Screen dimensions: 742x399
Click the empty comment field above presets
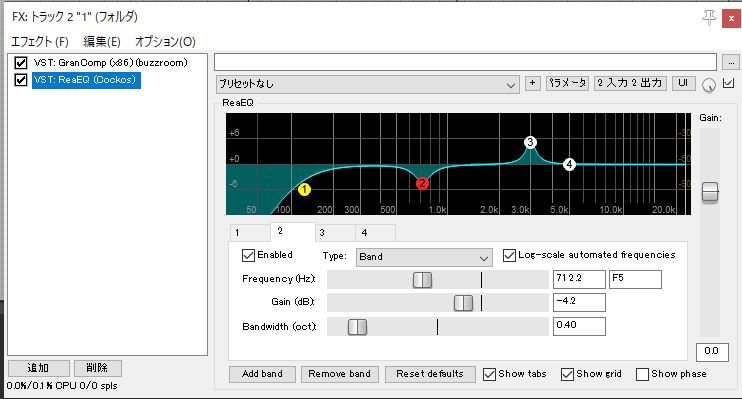click(x=466, y=62)
